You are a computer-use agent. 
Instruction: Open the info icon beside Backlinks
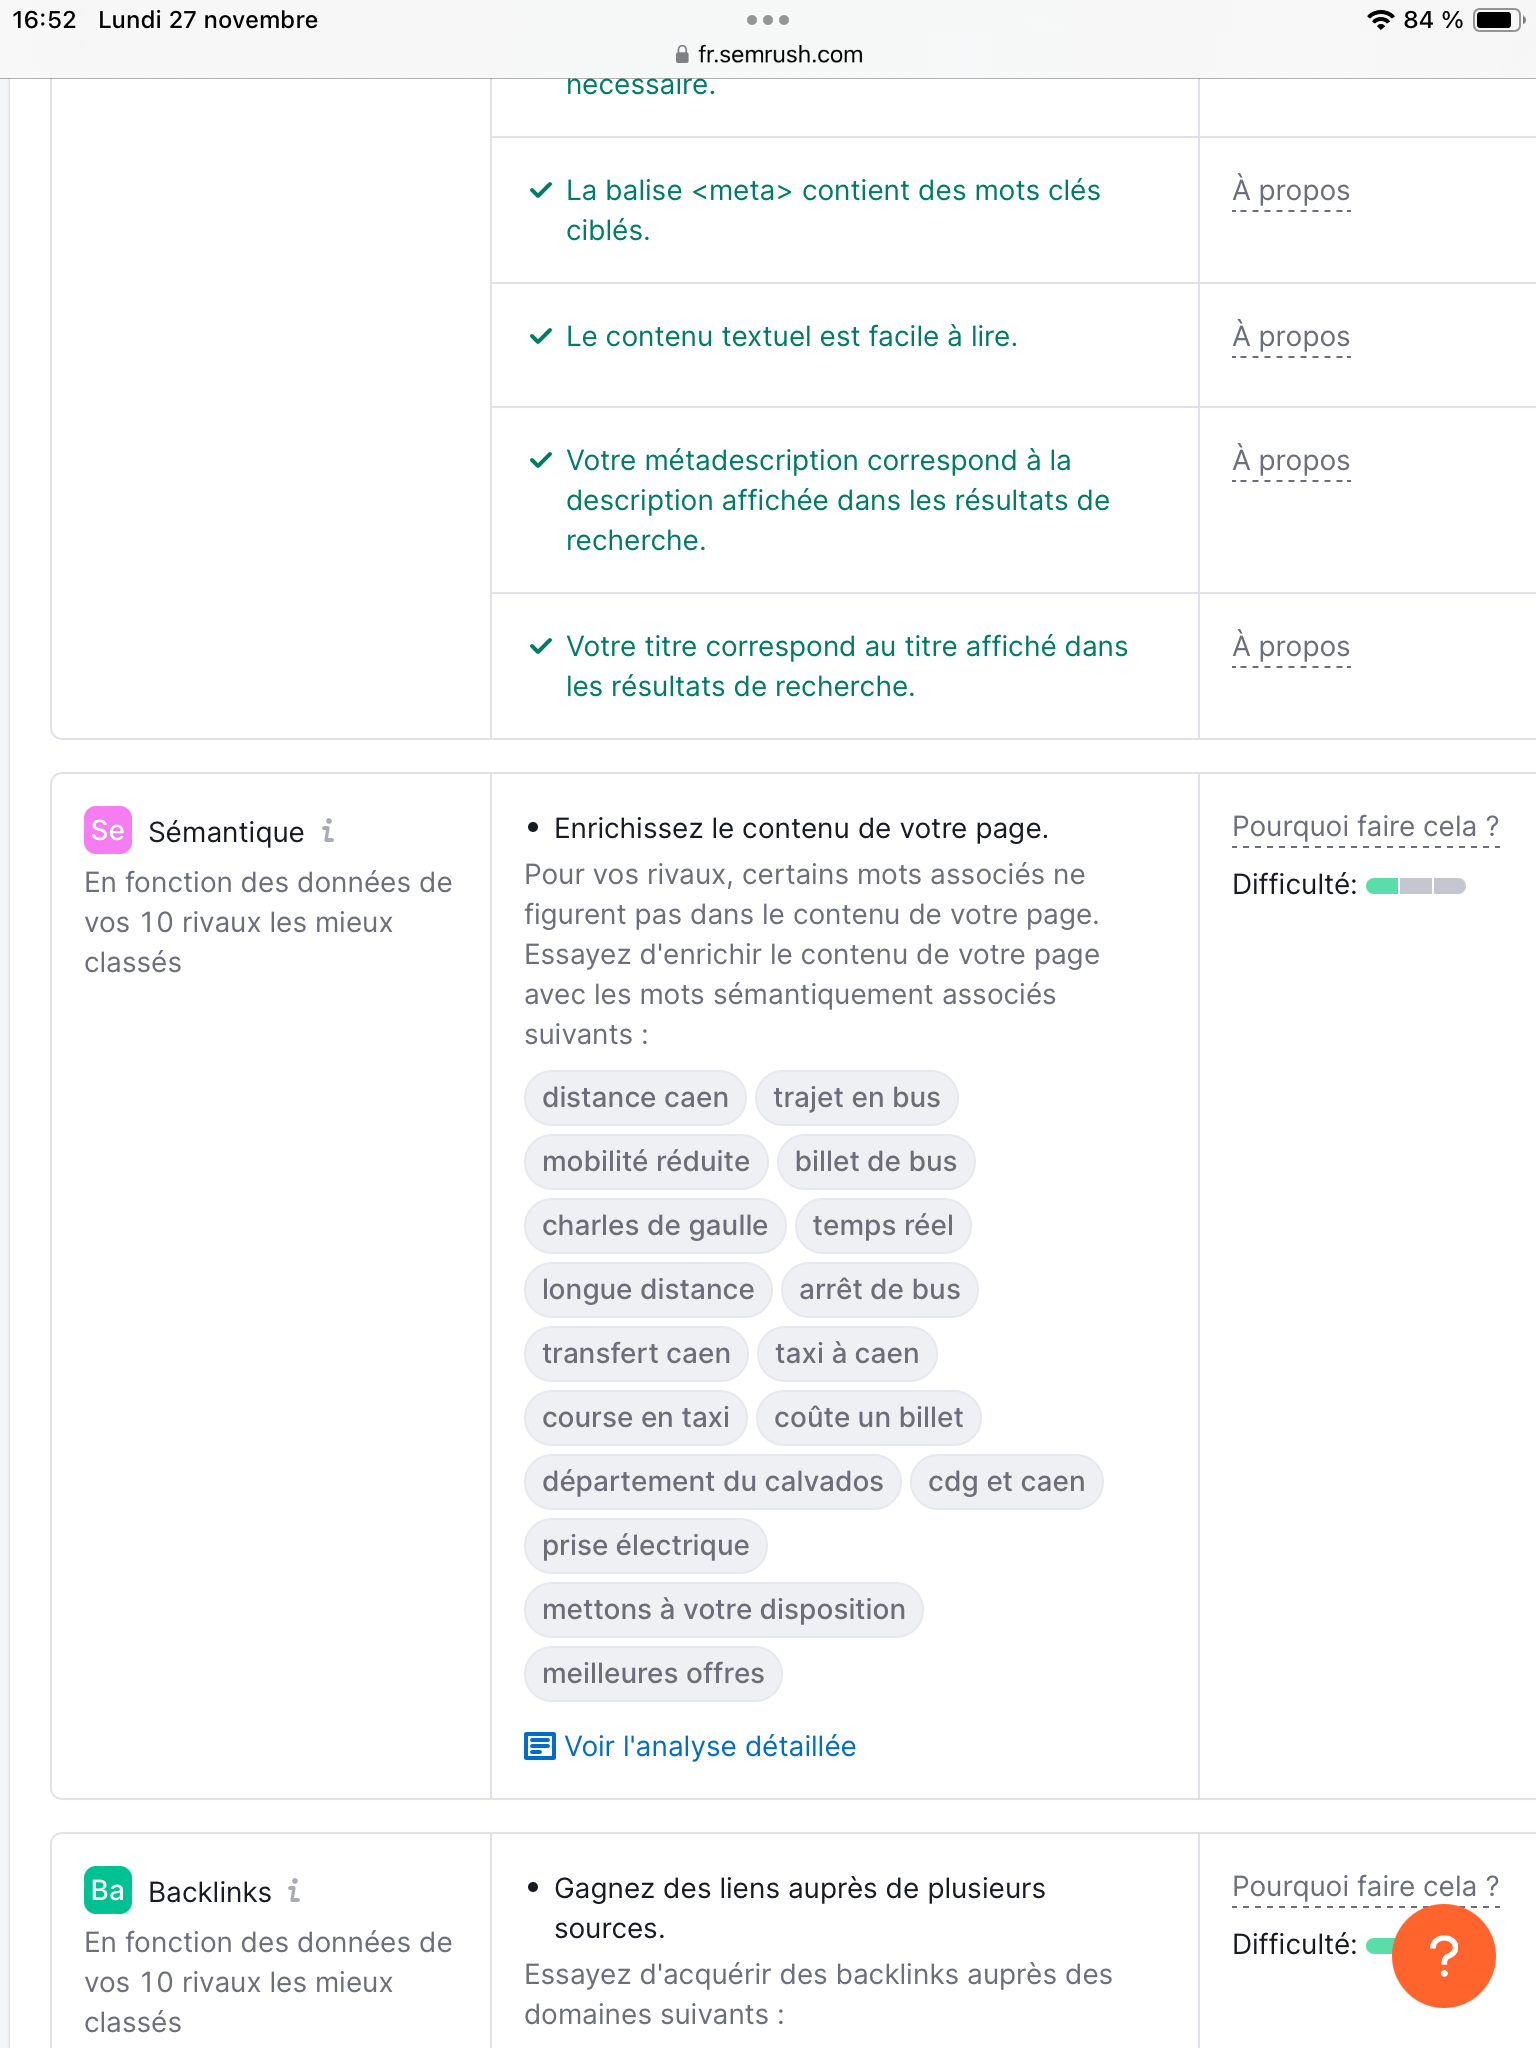[294, 1890]
